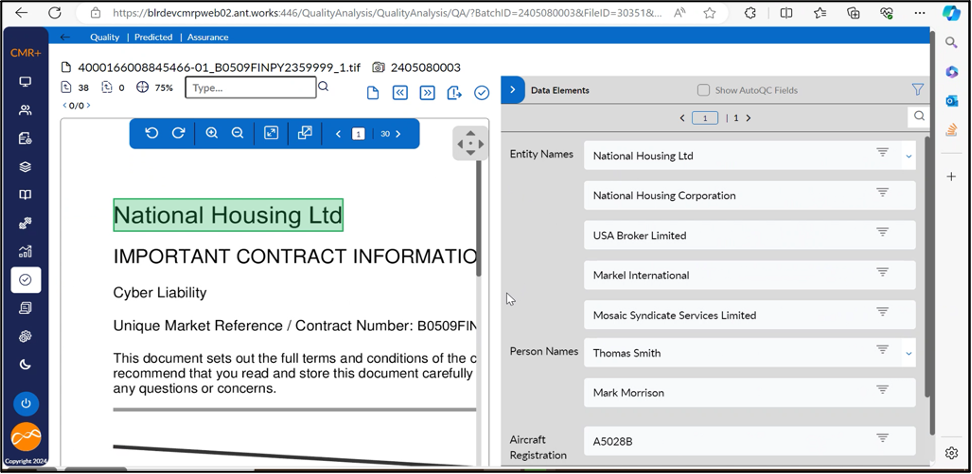Click the approve checkmark circle icon
972x474 pixels.
point(481,92)
